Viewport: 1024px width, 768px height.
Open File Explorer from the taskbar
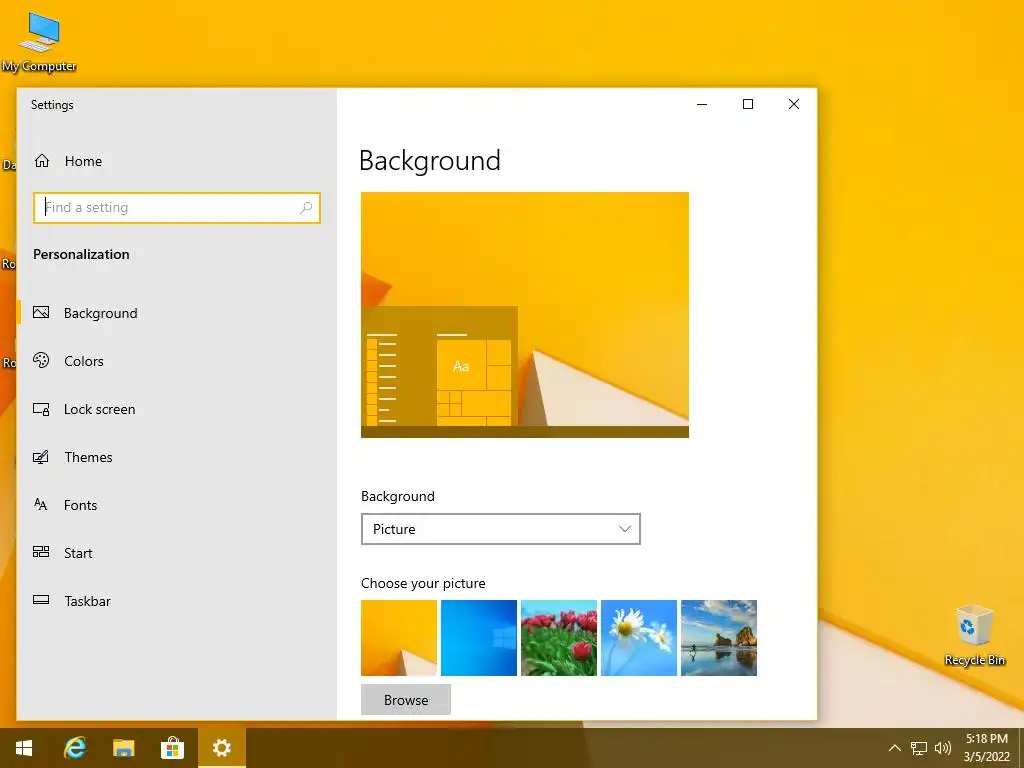(x=123, y=748)
